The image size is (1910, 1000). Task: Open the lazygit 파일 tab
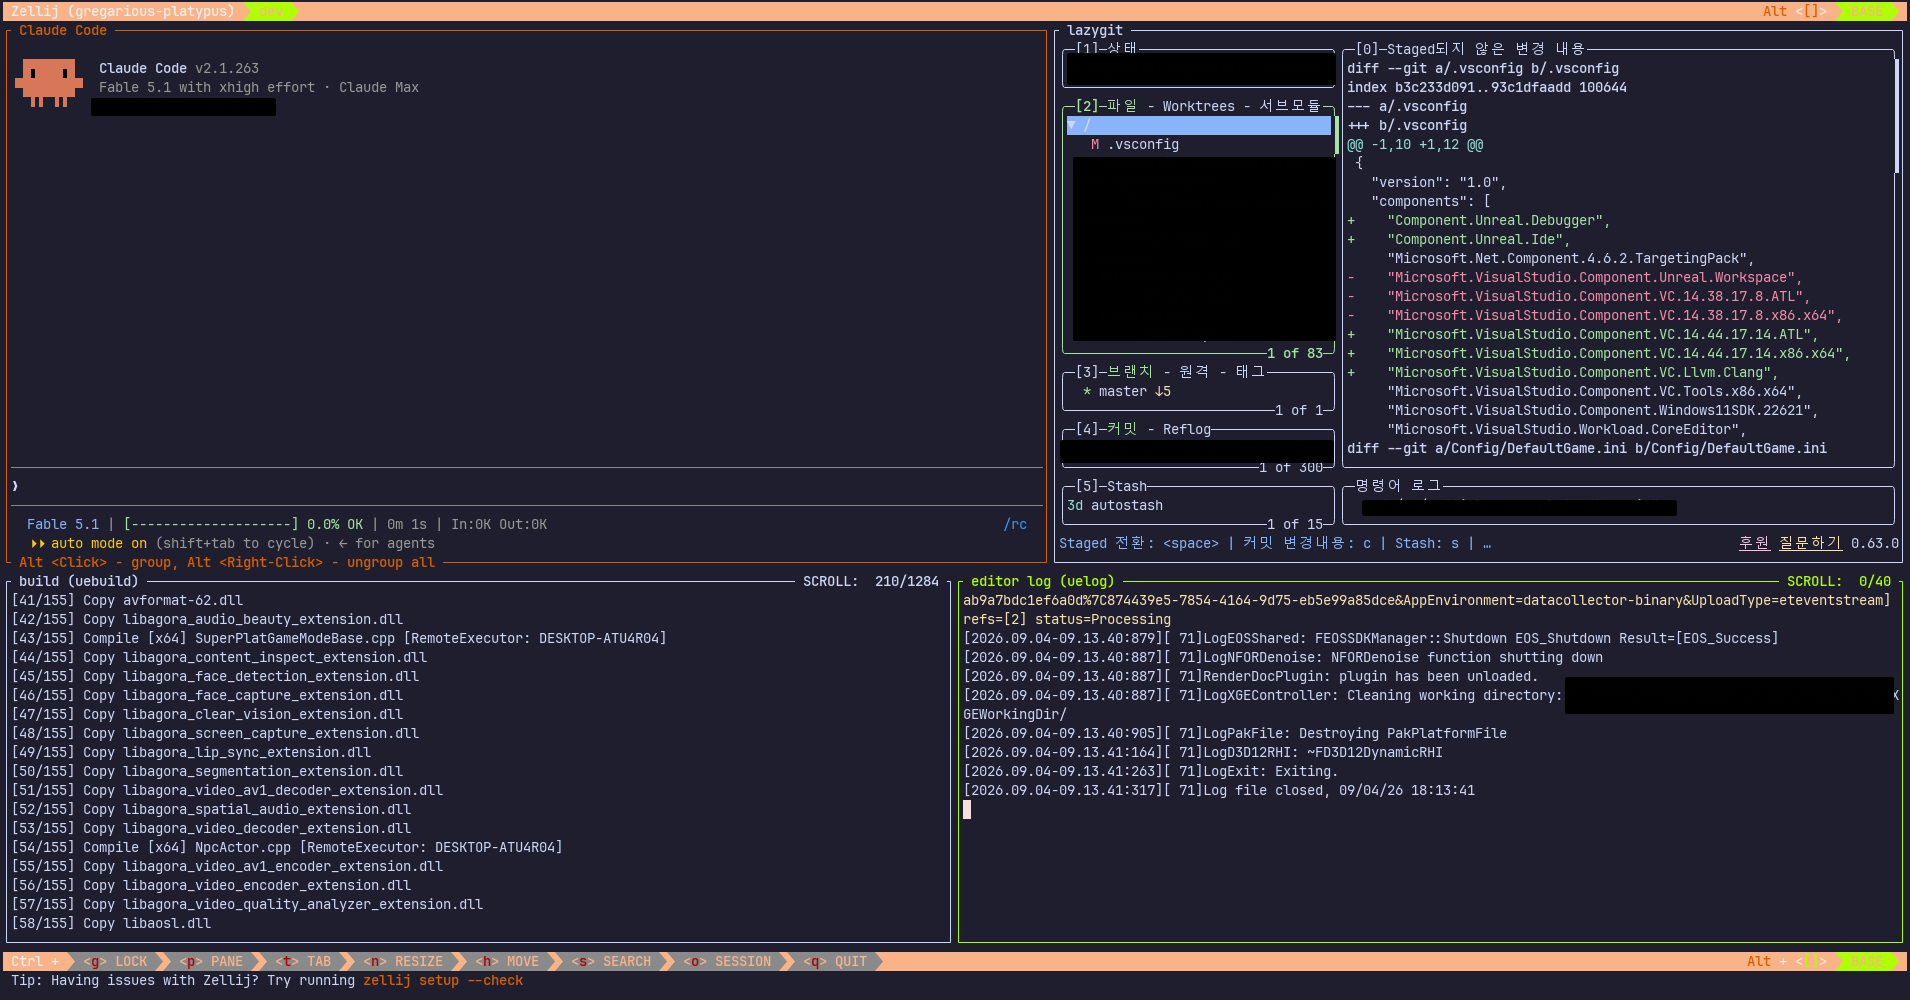(x=1122, y=106)
